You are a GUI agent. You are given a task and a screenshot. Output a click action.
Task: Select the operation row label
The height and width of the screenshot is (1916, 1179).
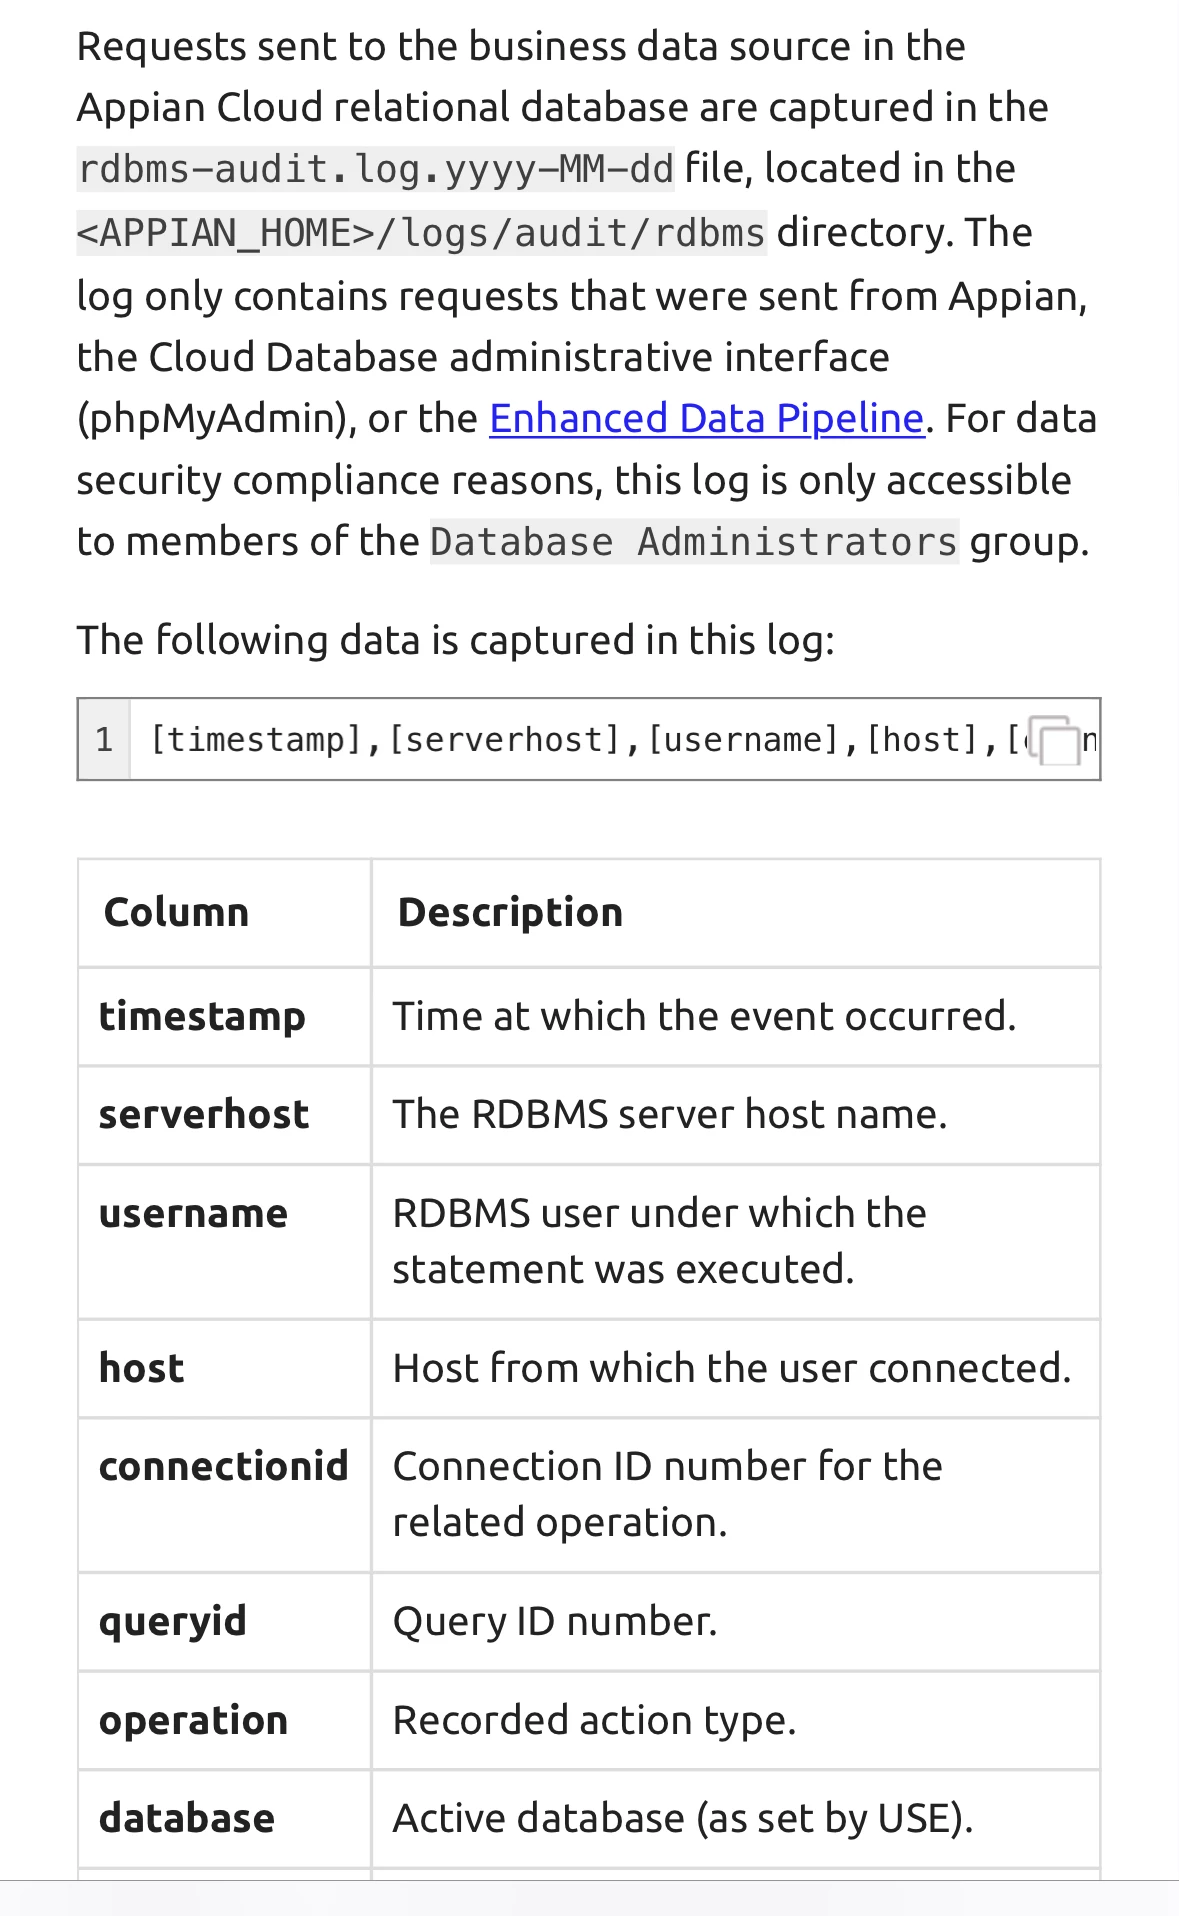(x=193, y=1720)
